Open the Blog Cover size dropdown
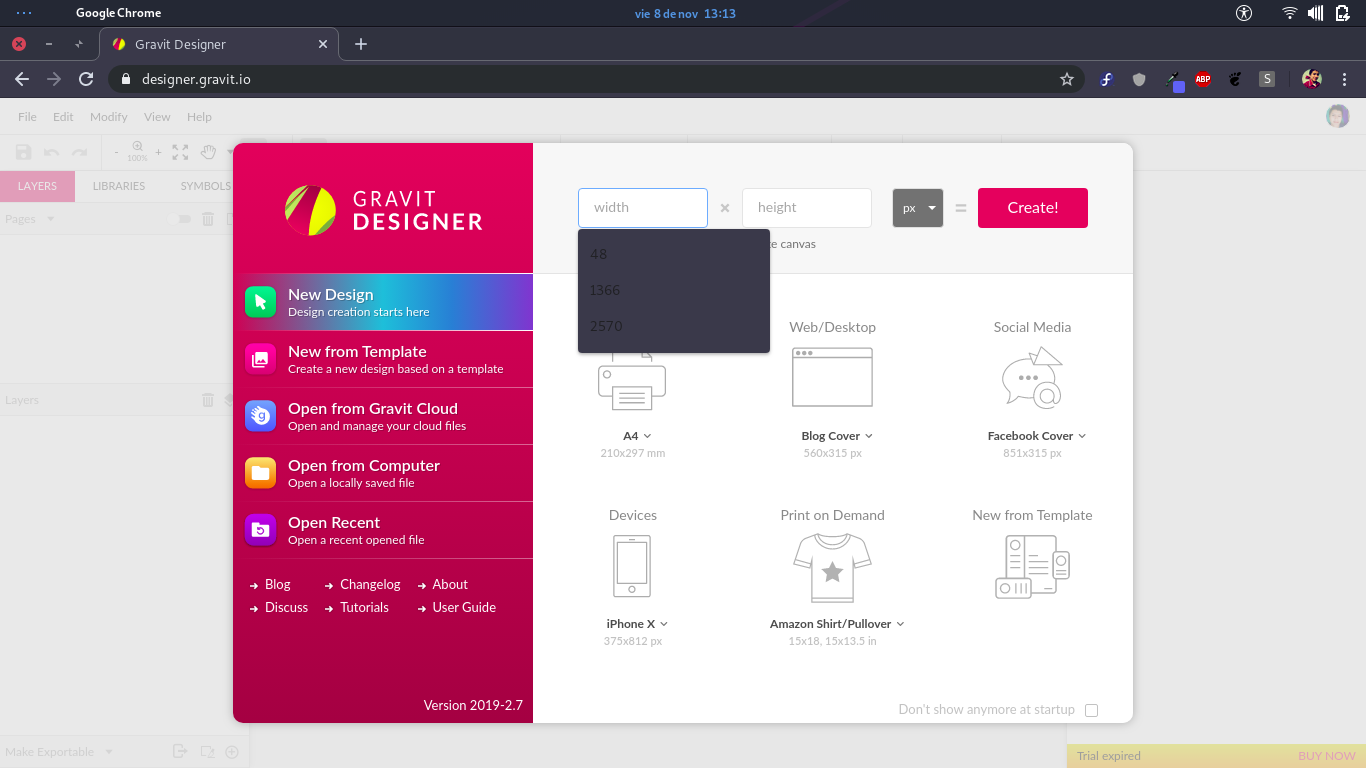This screenshot has width=1366, height=768. [869, 435]
